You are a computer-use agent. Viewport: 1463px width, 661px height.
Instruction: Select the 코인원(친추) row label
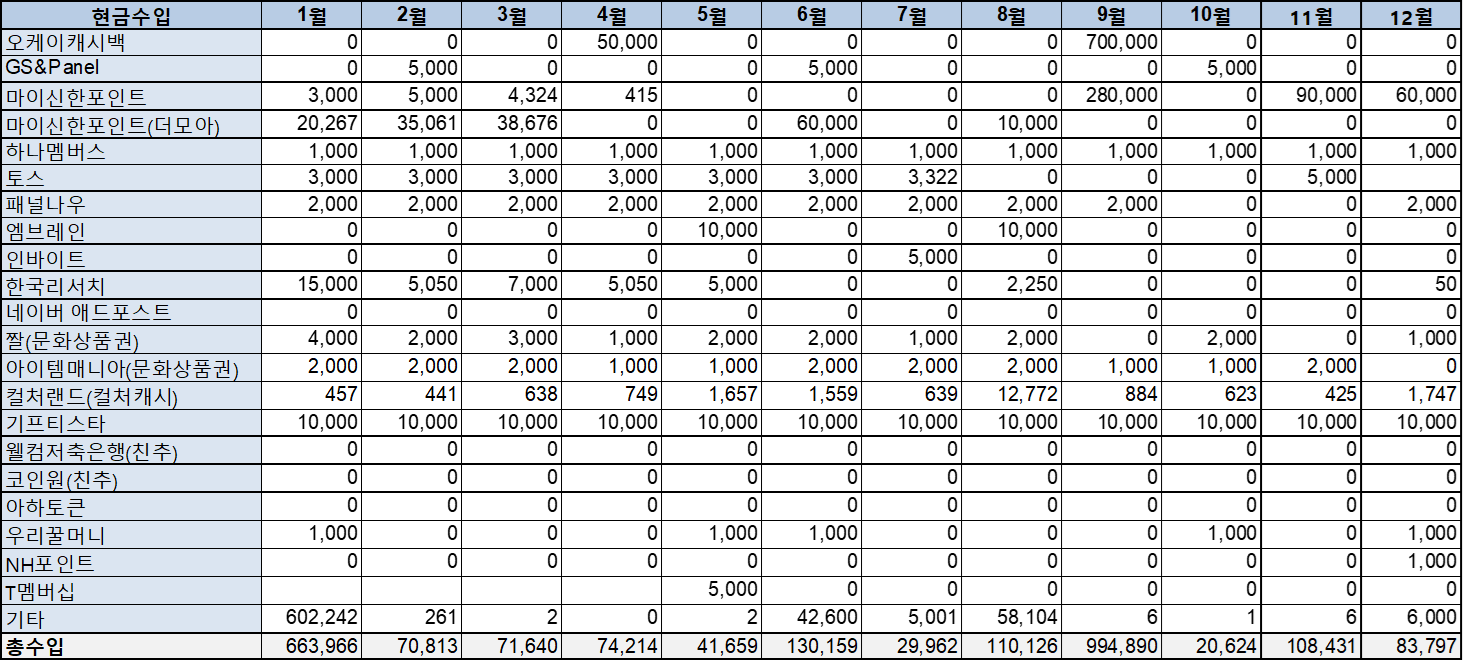(131, 479)
